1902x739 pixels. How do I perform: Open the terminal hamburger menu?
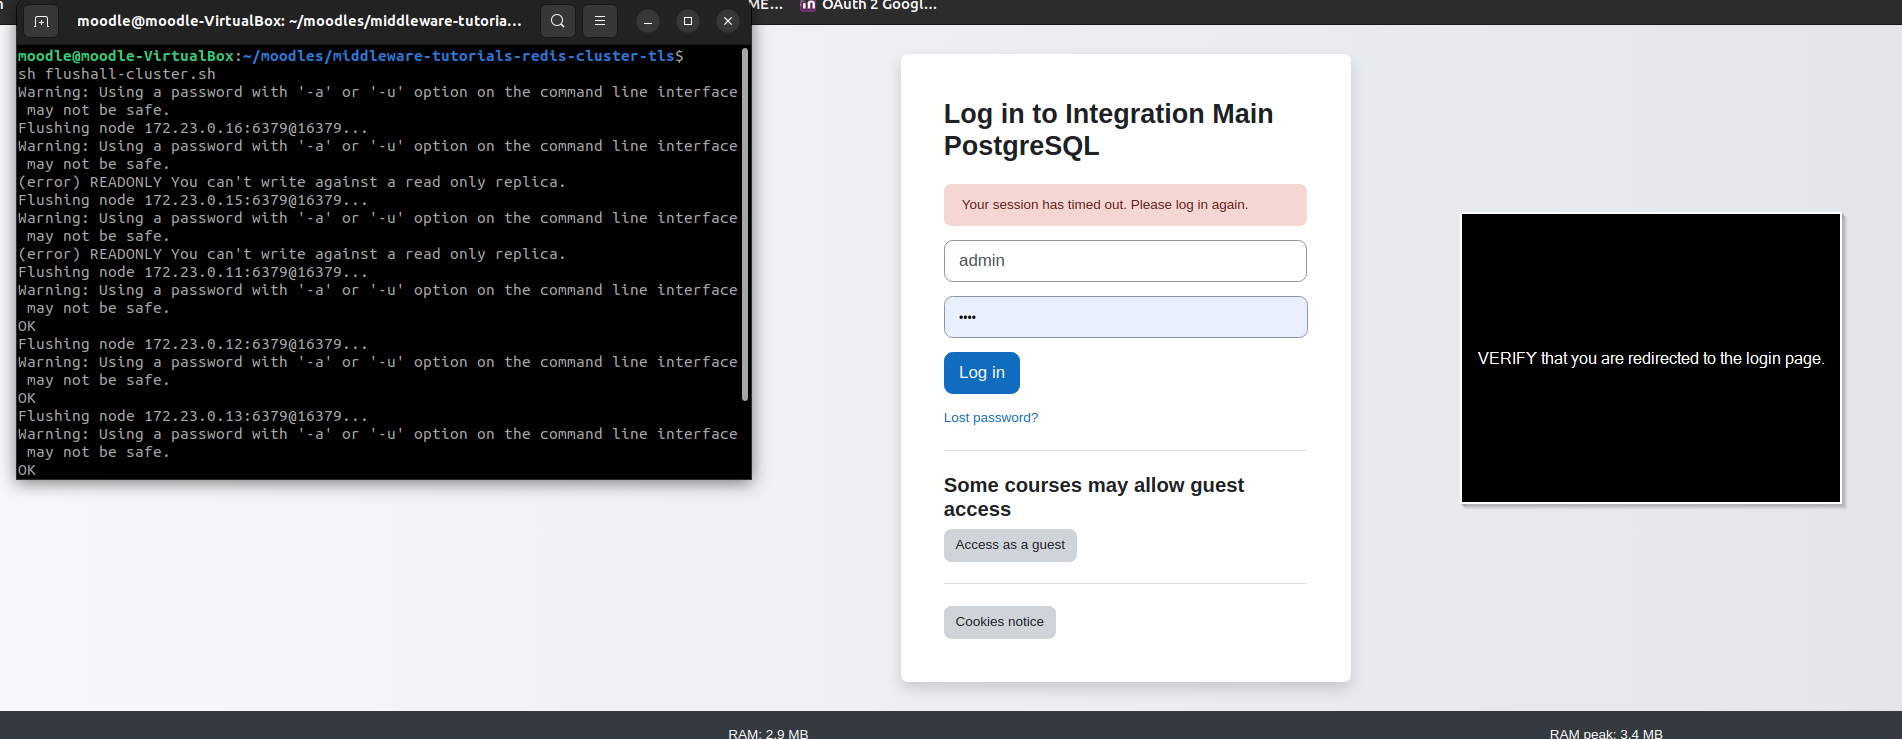click(600, 21)
